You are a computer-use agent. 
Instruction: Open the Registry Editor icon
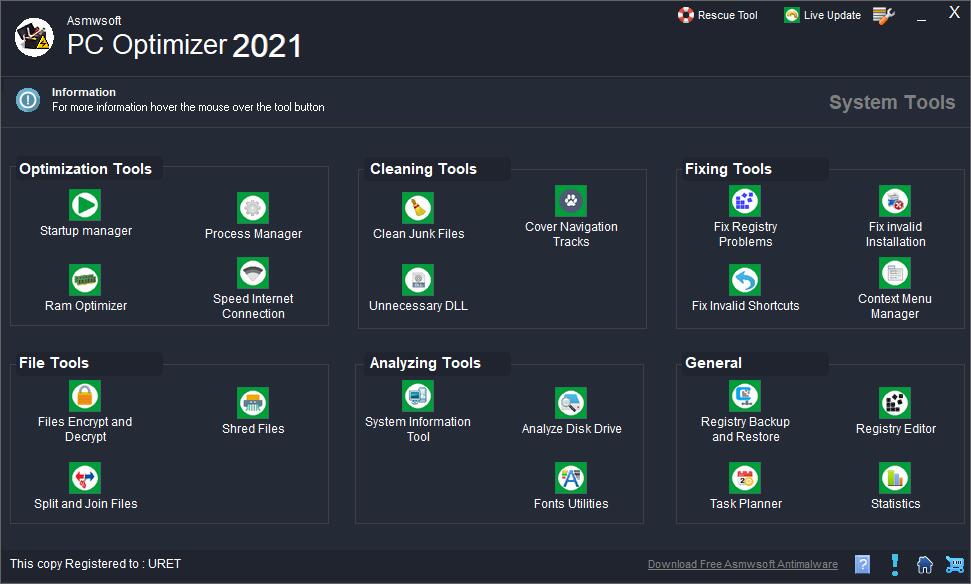(x=895, y=403)
